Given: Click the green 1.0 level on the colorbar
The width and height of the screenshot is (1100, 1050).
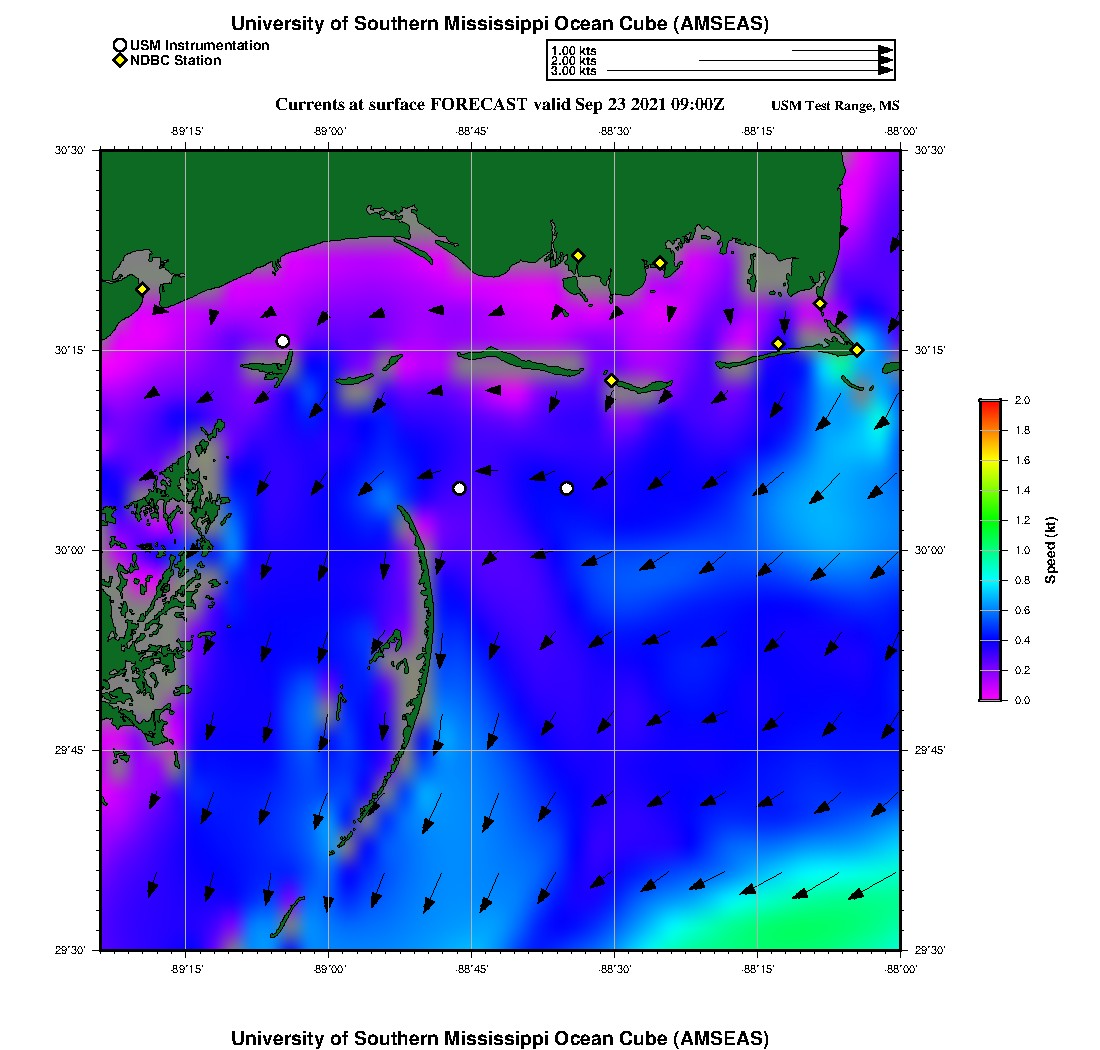Looking at the screenshot, I should point(991,550).
